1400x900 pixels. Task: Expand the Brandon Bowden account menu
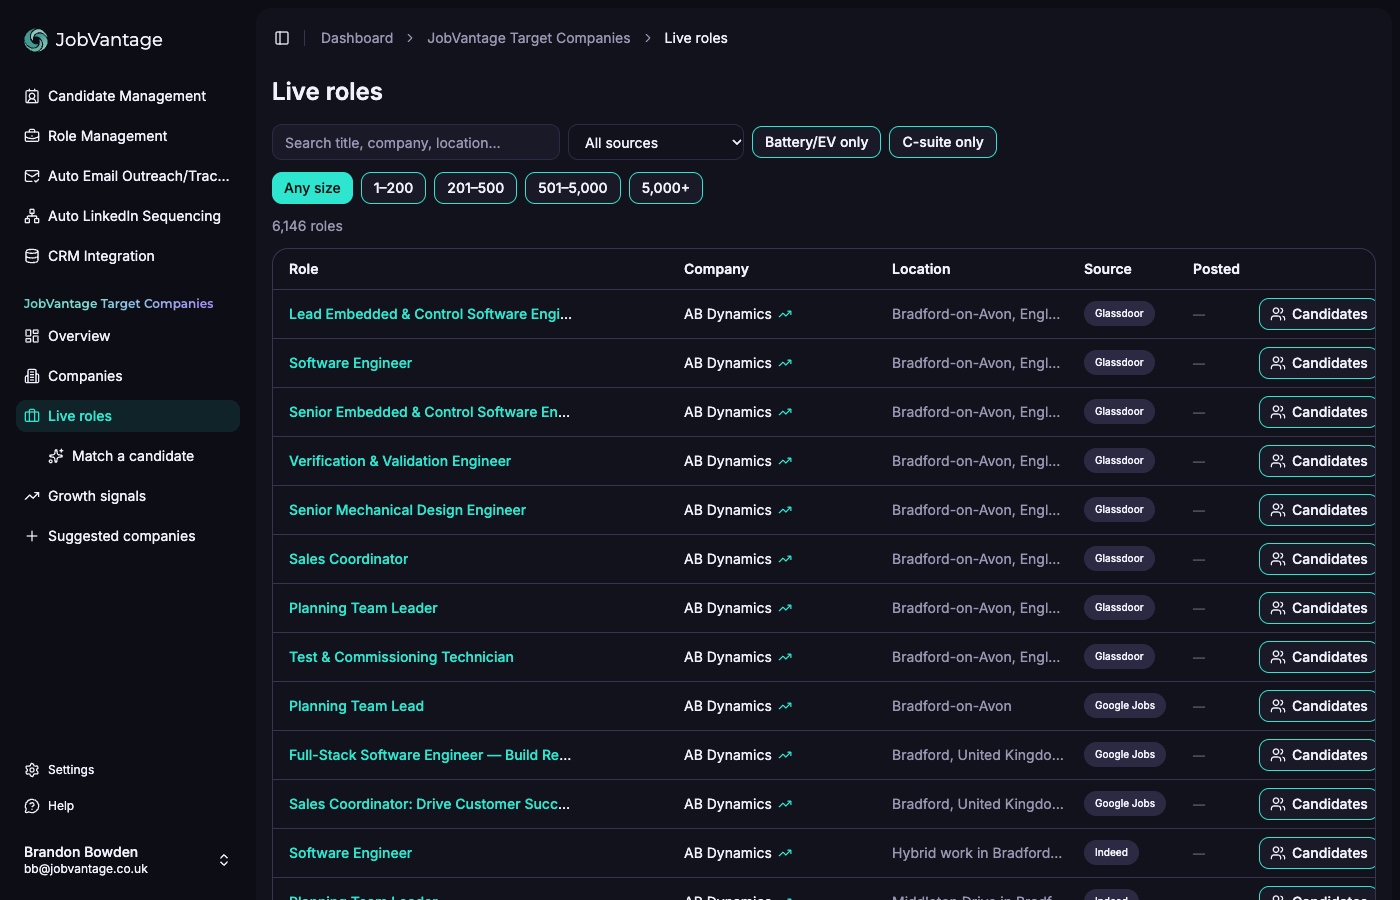[x=128, y=860]
